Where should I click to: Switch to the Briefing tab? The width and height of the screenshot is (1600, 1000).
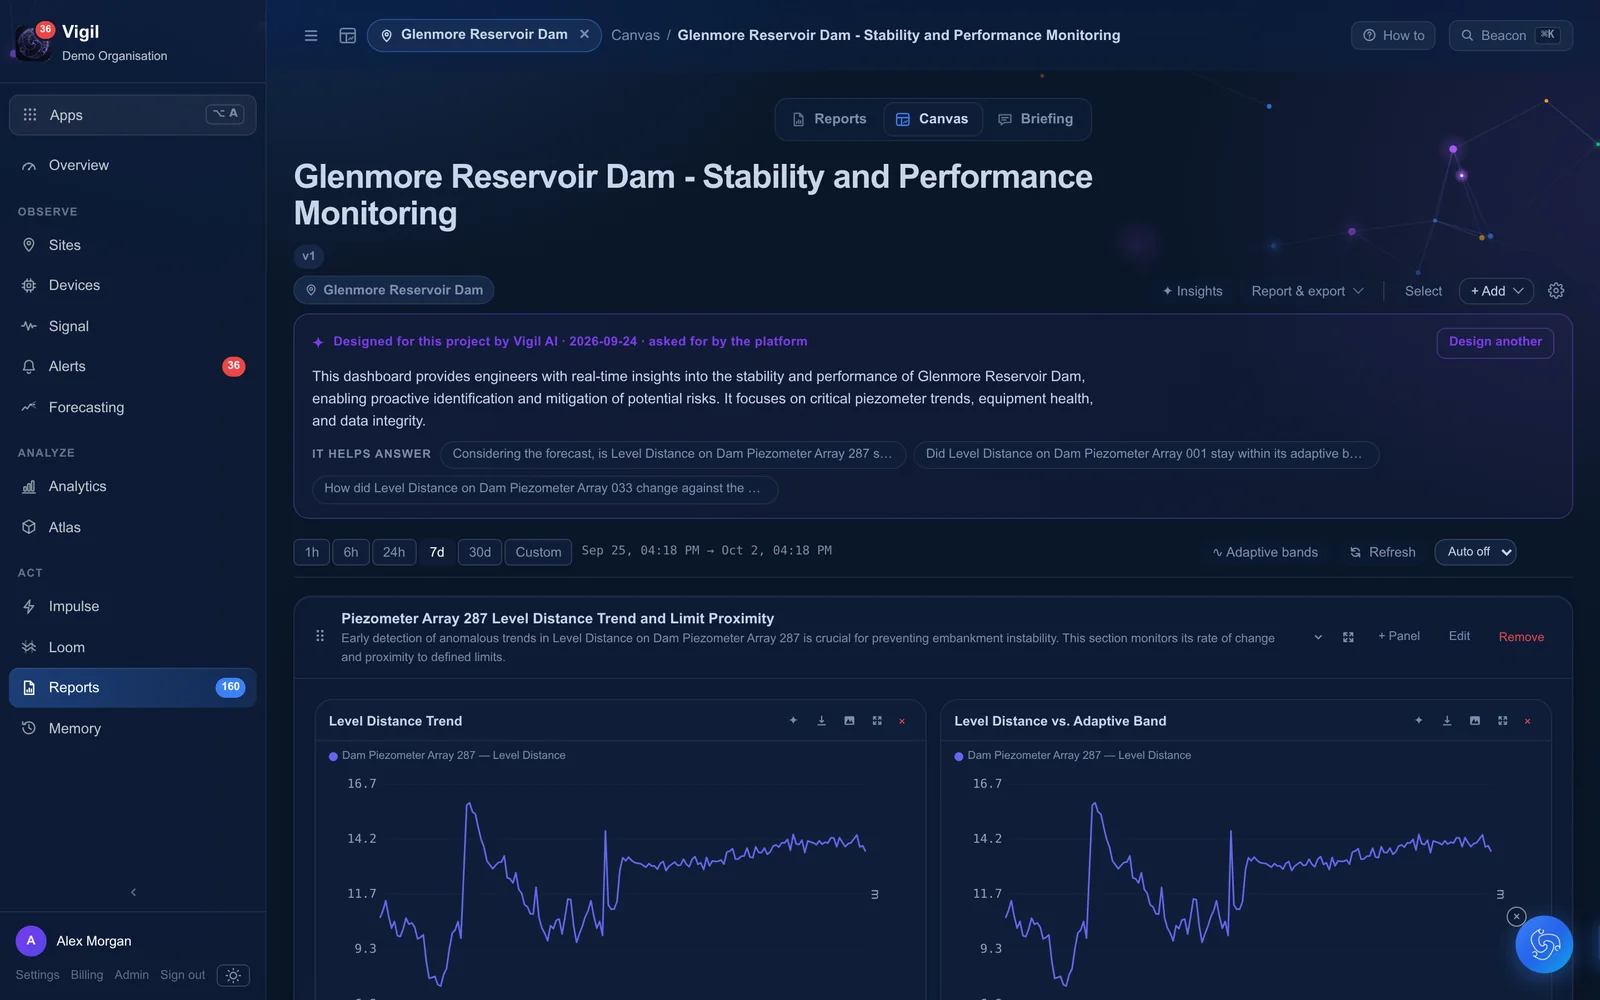pyautogui.click(x=1035, y=119)
